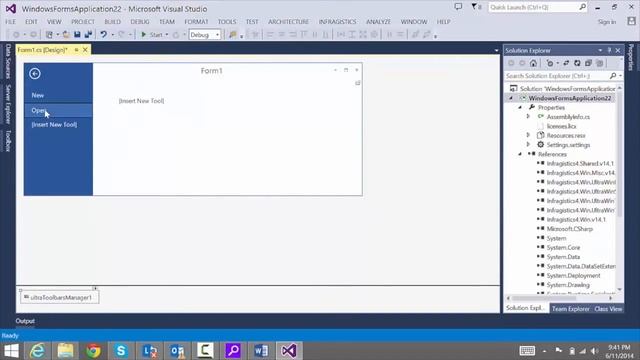Viewport: 640px width, 360px height.
Task: Open the Output panel tab
Action: pyautogui.click(x=25, y=321)
